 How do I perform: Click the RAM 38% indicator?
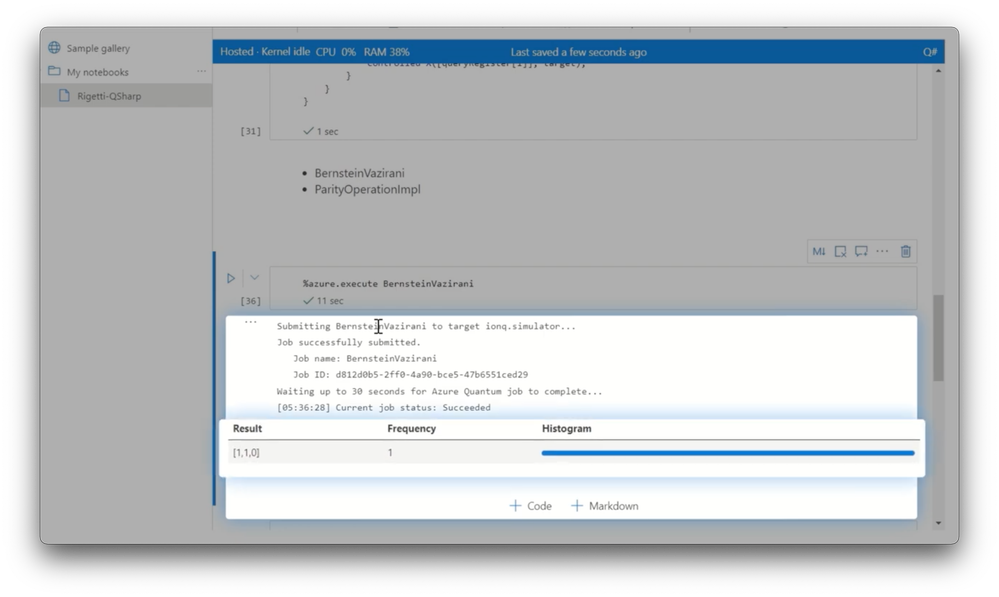click(x=387, y=52)
